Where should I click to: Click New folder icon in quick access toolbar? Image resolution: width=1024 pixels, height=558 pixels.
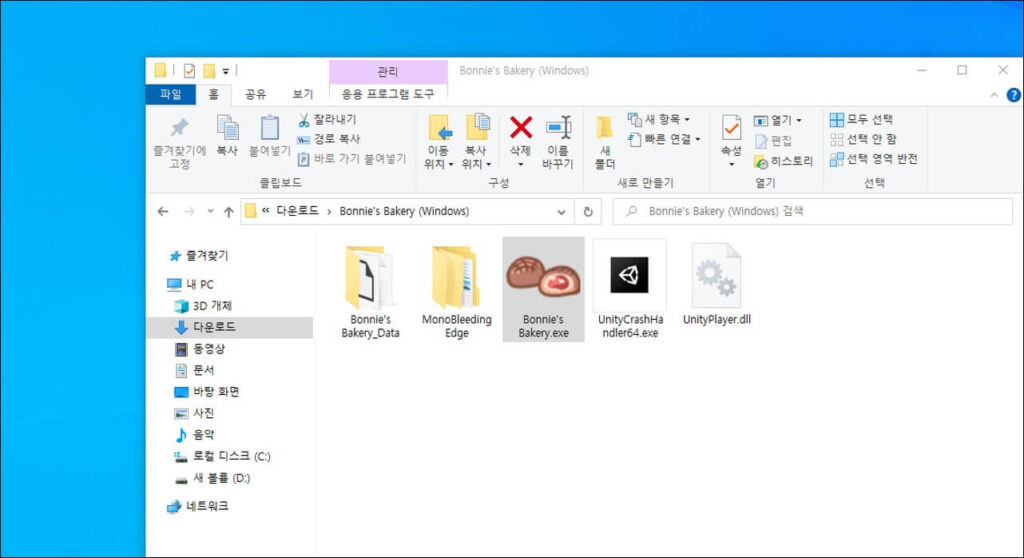click(x=209, y=71)
